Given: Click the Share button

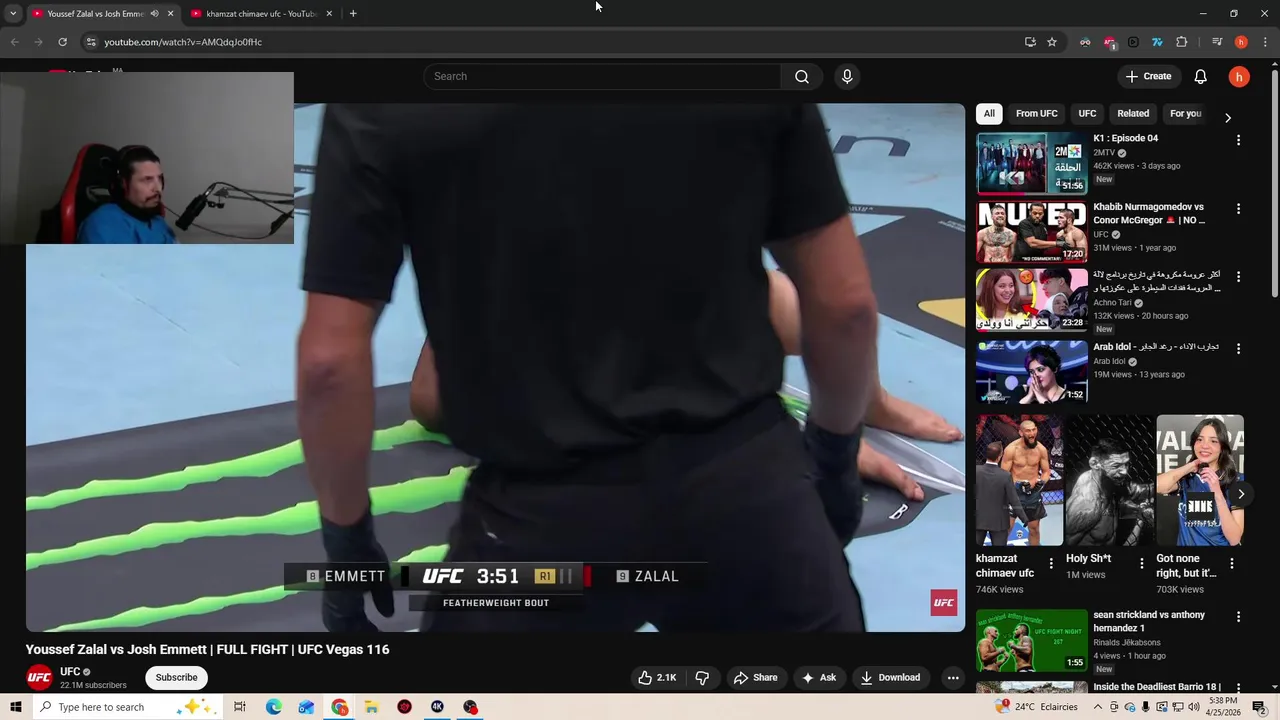Looking at the screenshot, I should pyautogui.click(x=755, y=678).
